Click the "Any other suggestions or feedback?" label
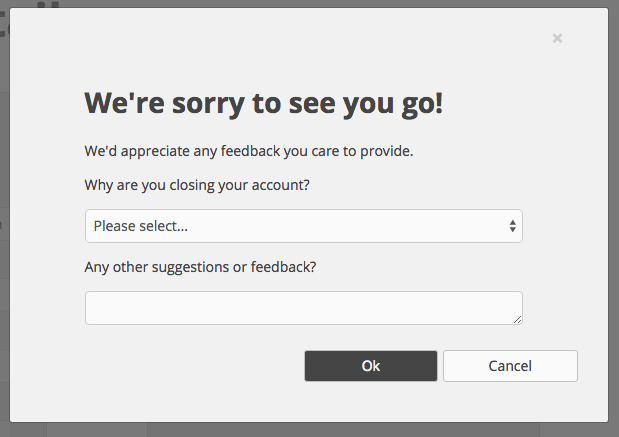 point(200,267)
